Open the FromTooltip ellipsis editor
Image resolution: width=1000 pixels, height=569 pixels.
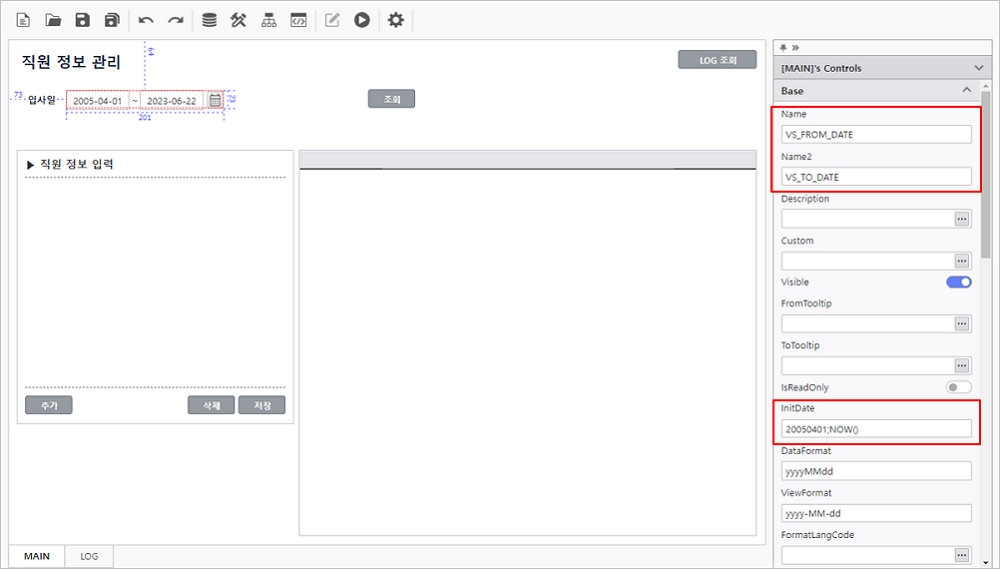(961, 324)
